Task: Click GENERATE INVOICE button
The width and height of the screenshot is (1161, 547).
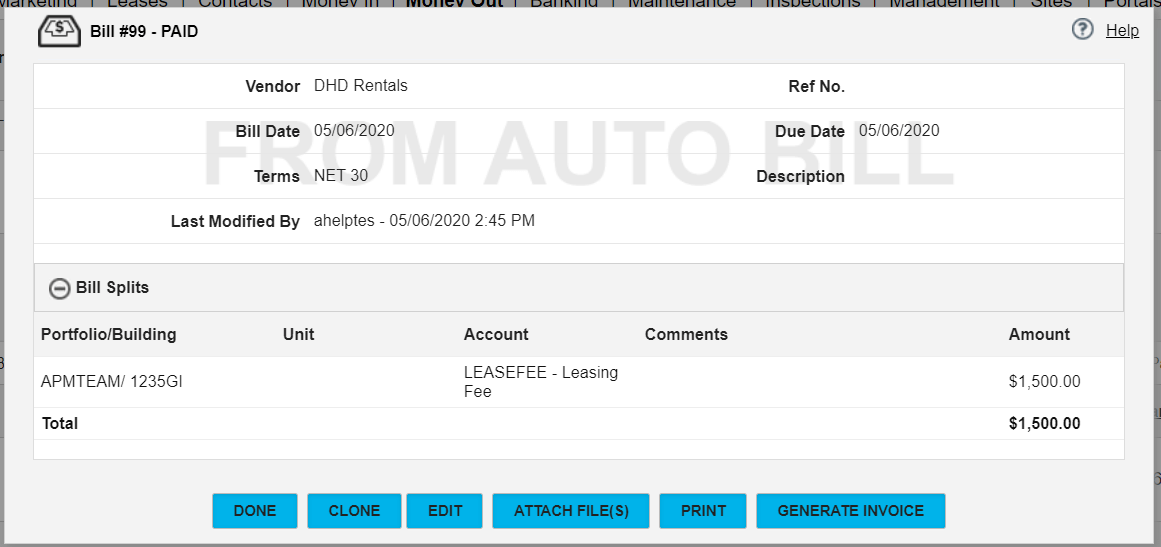Action: [851, 511]
